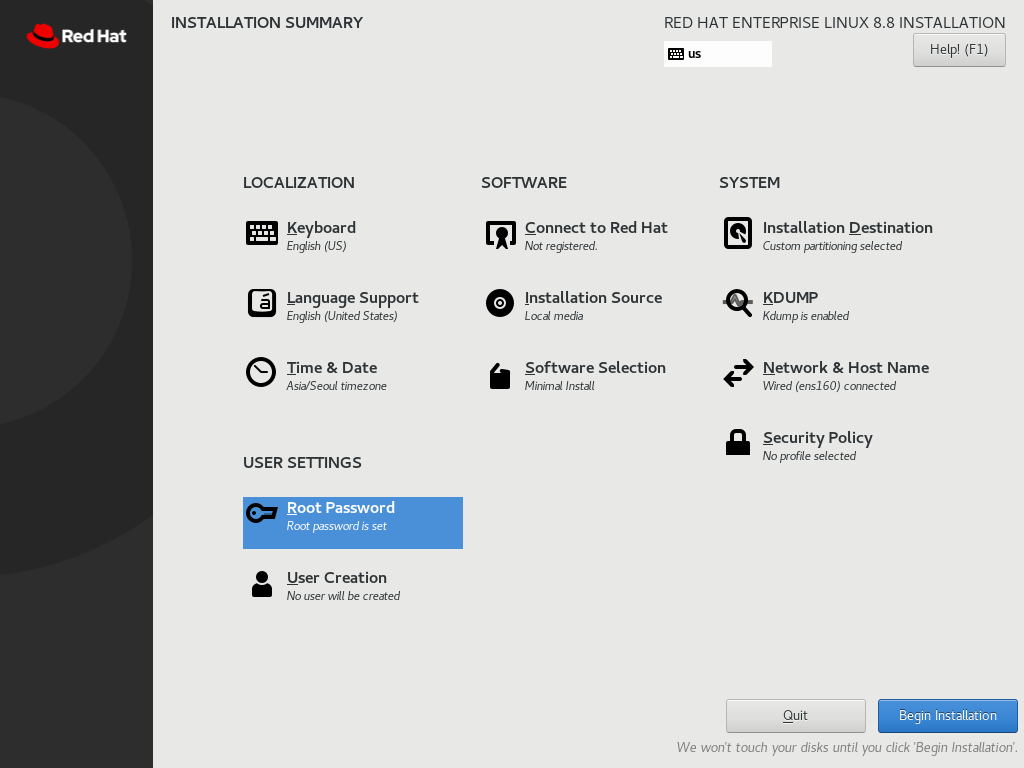
Task: Select the Root Password entry
Action: (353, 522)
